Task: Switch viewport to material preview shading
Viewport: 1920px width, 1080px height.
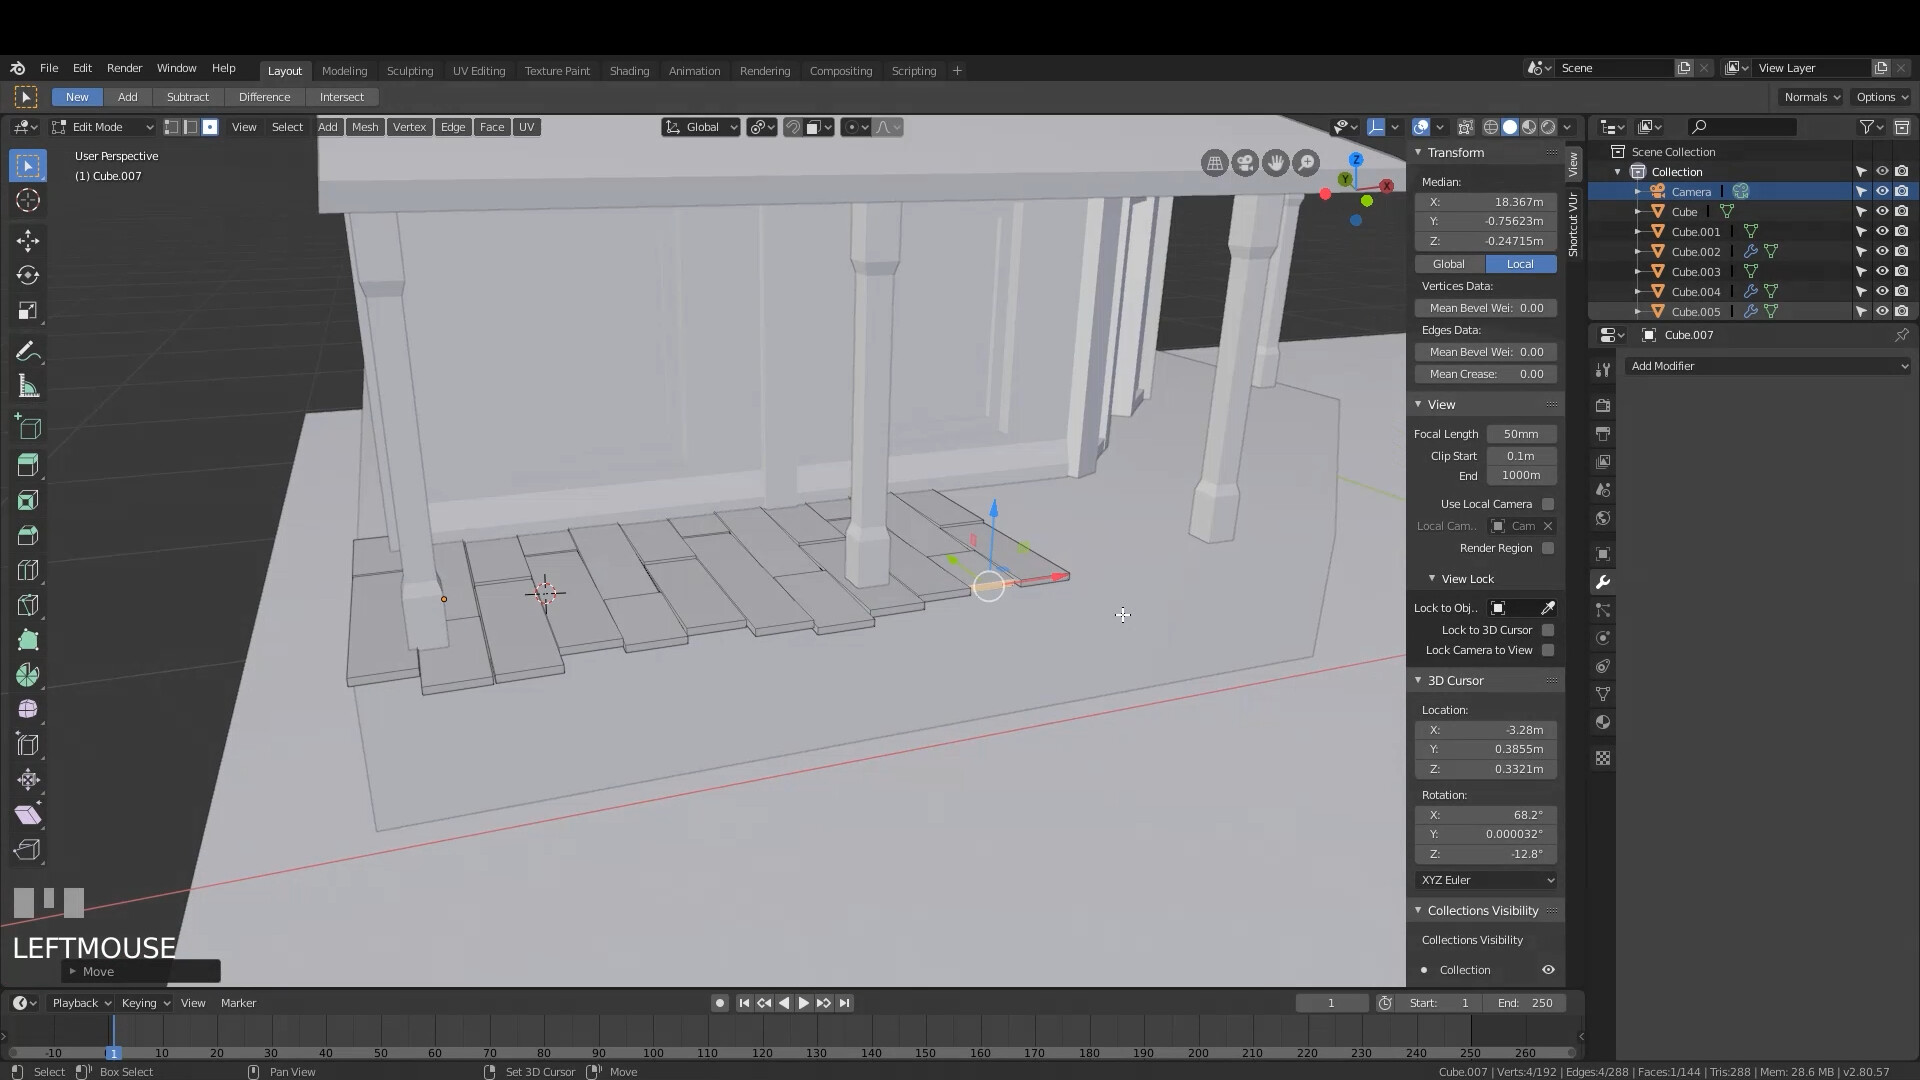Action: [x=1529, y=127]
